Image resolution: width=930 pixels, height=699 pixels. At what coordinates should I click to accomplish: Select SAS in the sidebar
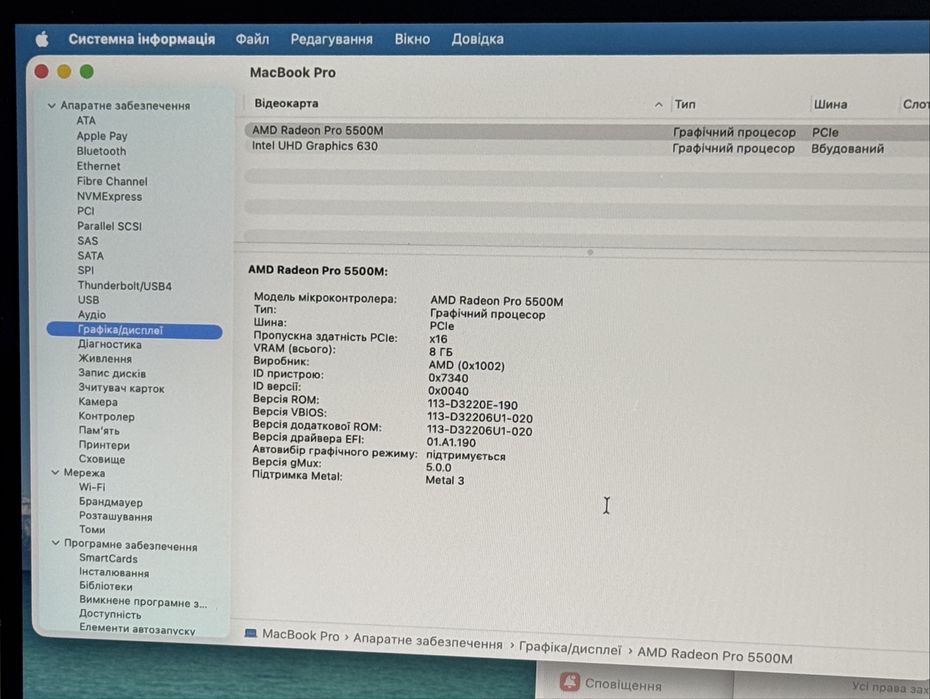88,241
